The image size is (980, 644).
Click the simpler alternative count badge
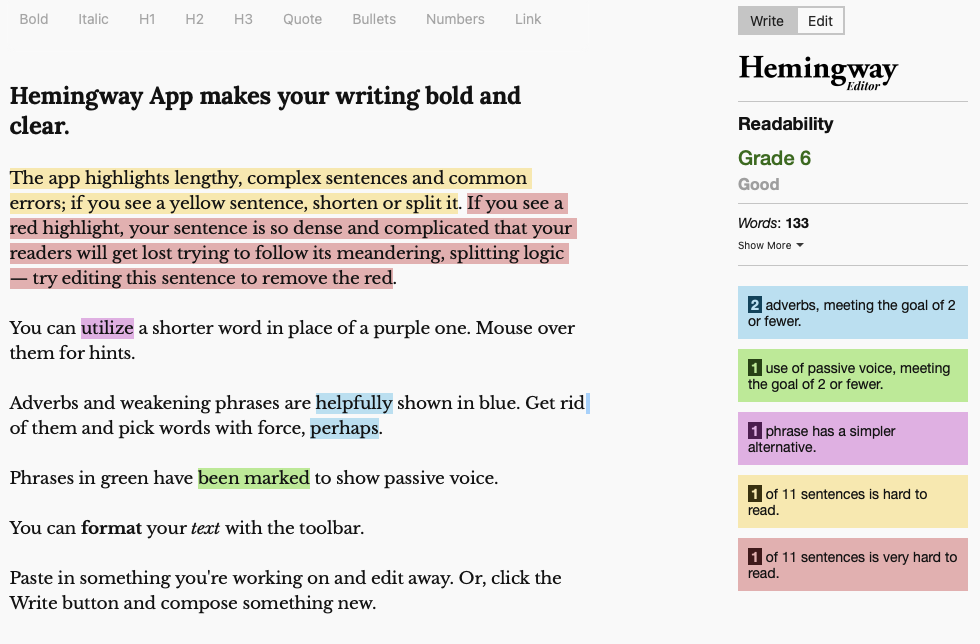754,430
